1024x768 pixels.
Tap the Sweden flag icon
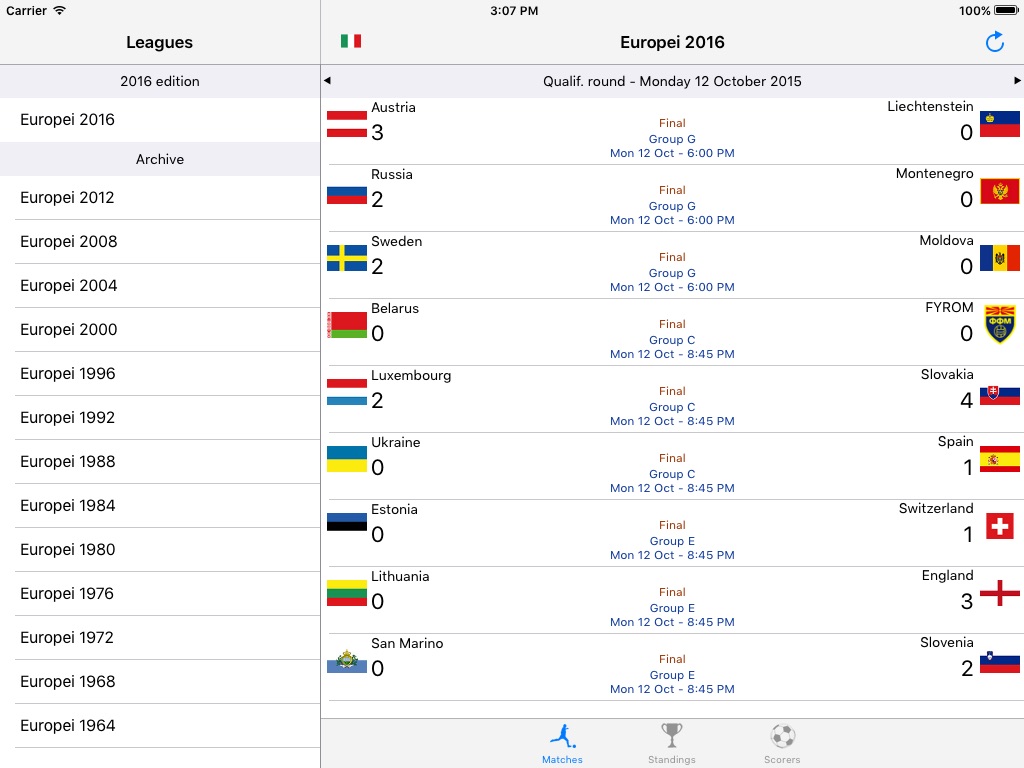tap(347, 257)
